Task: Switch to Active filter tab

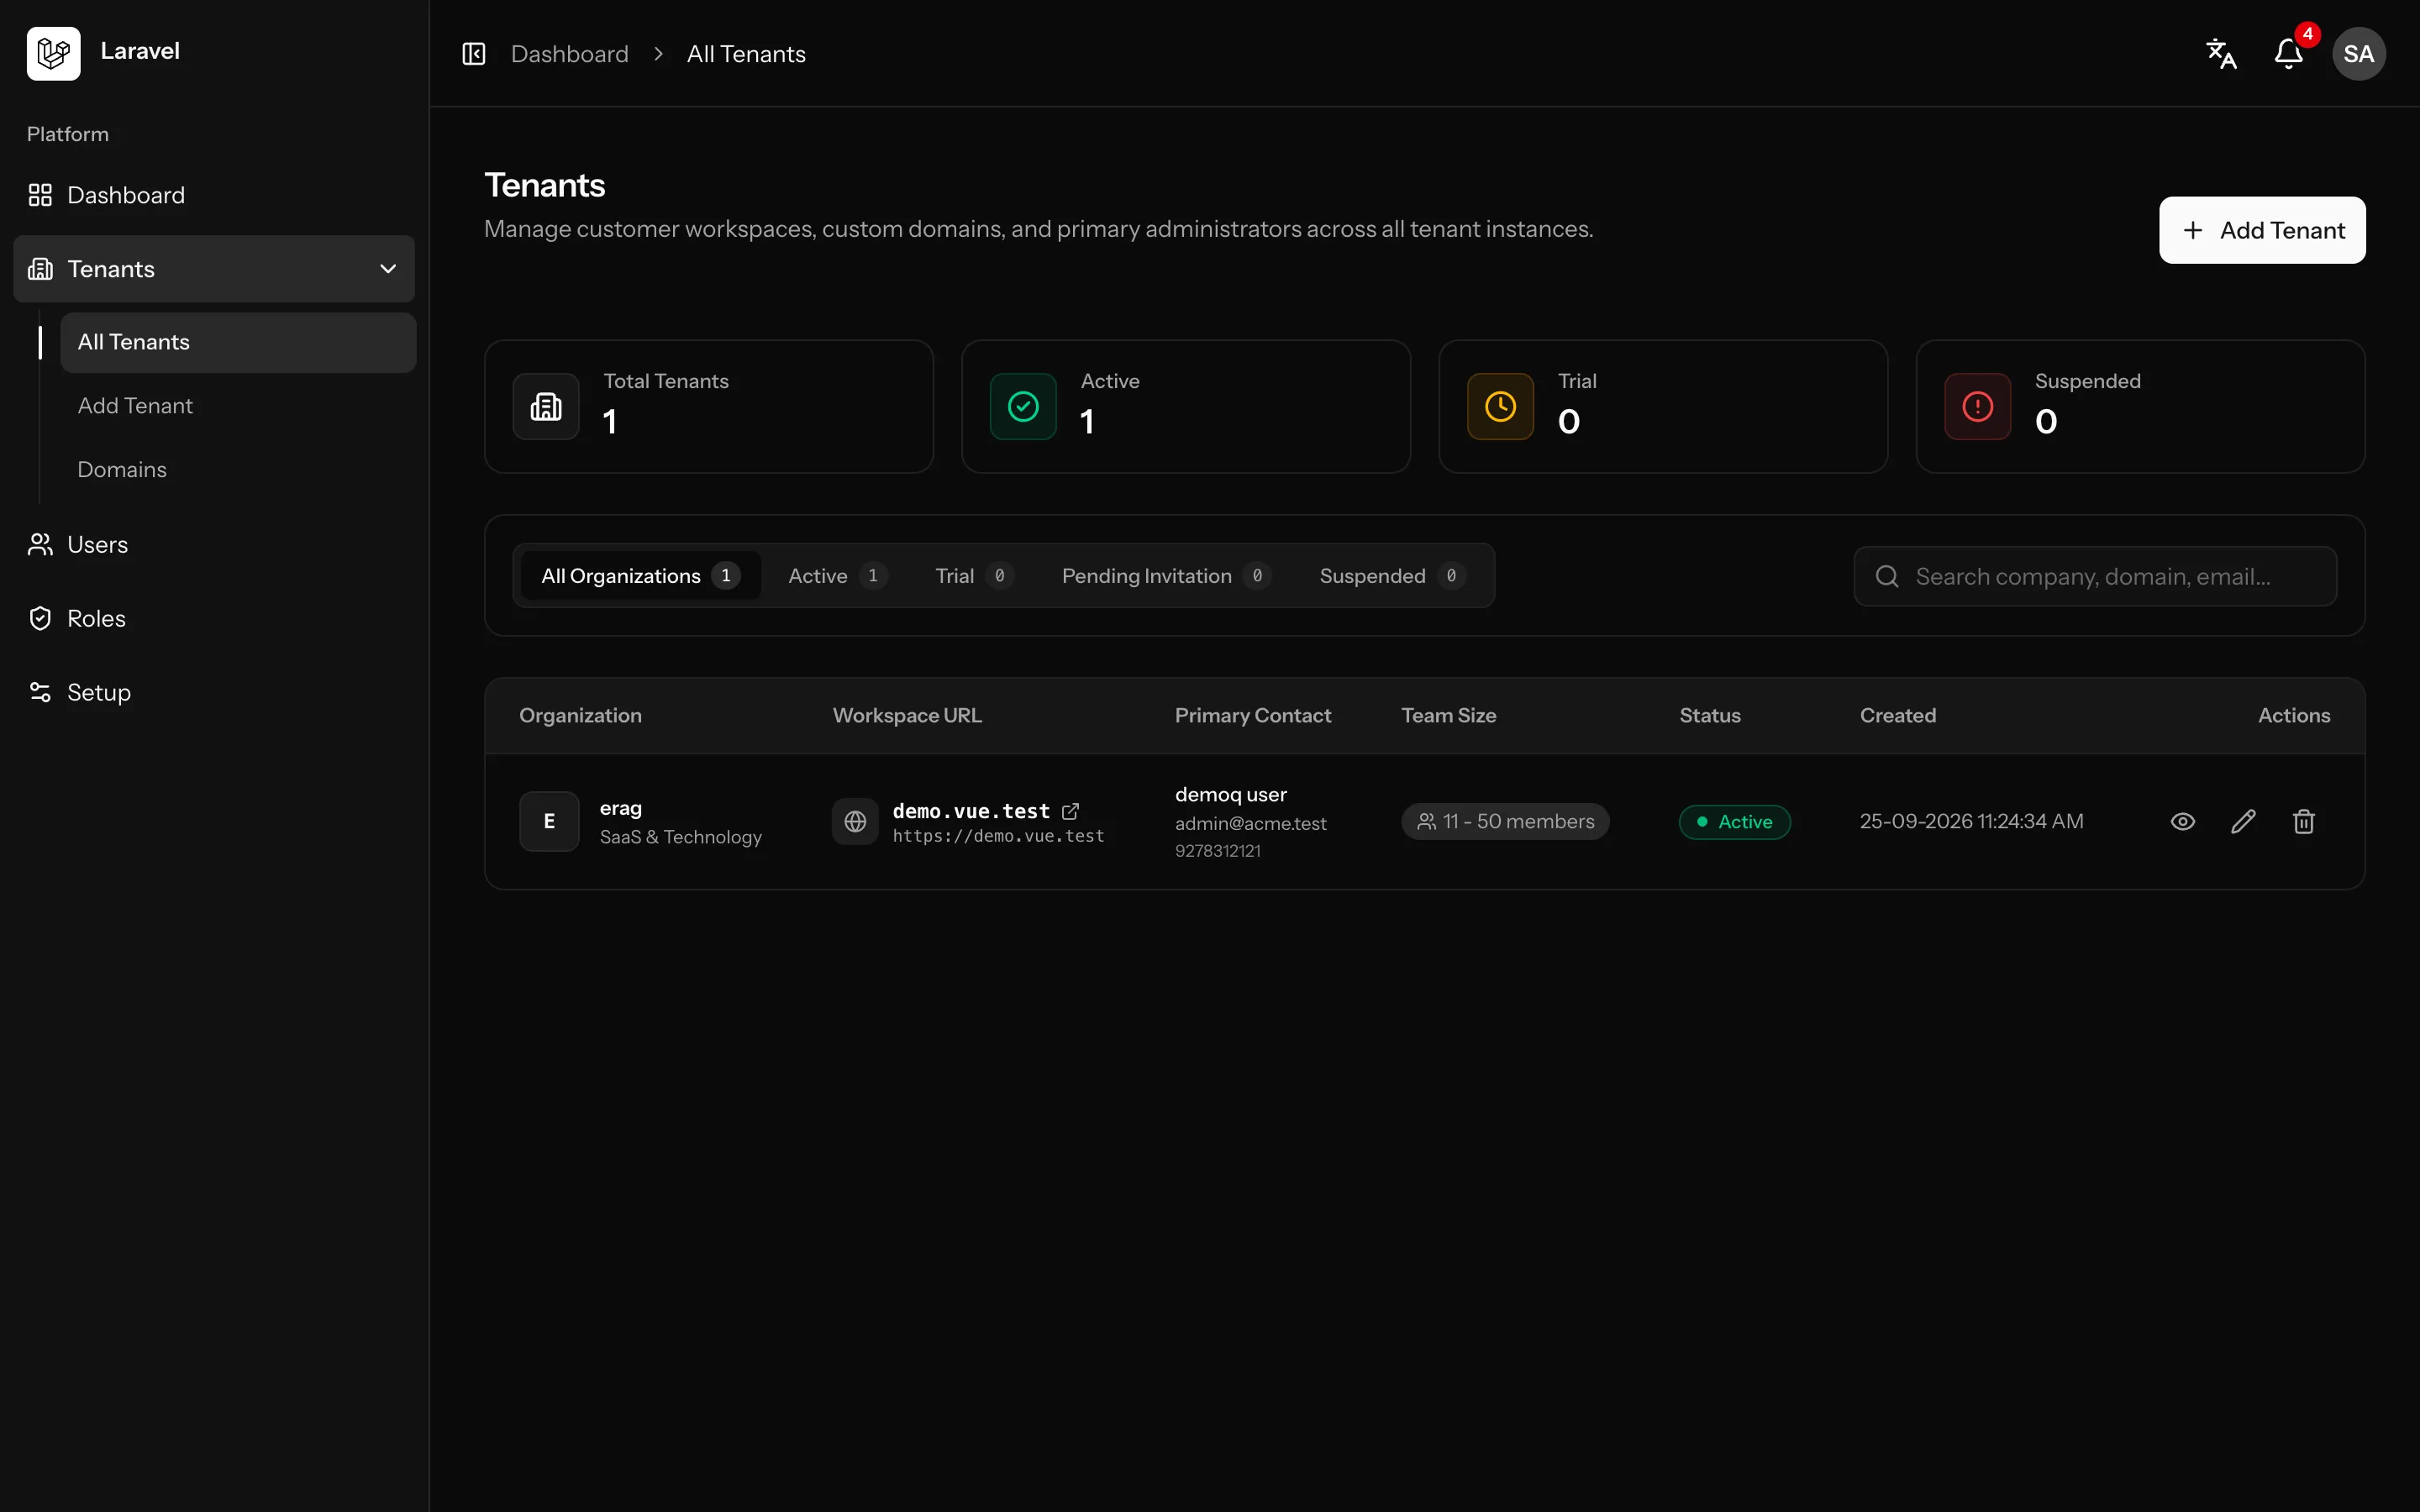Action: point(837,576)
